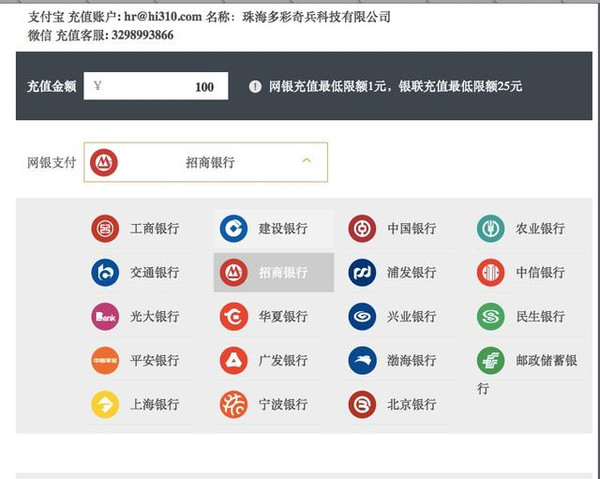600x479 pixels.
Task: Choose the 渤海银行 name label
Action: click(x=412, y=360)
